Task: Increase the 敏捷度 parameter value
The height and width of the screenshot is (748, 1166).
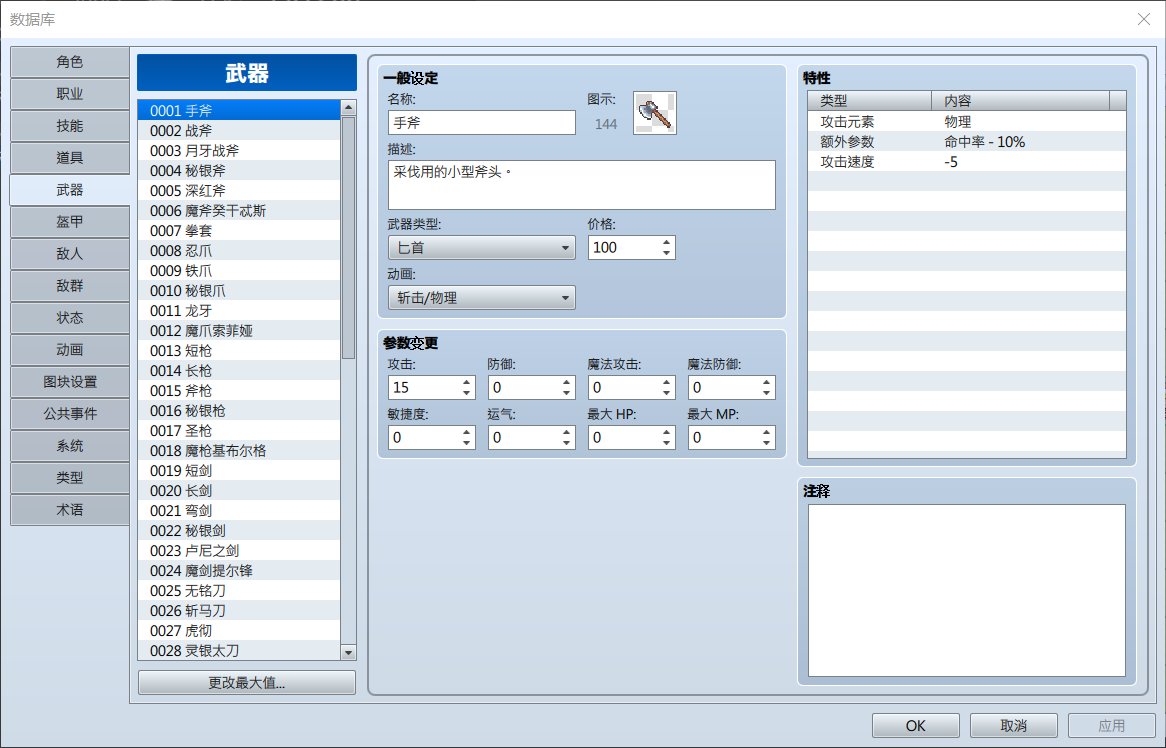Action: point(466,432)
